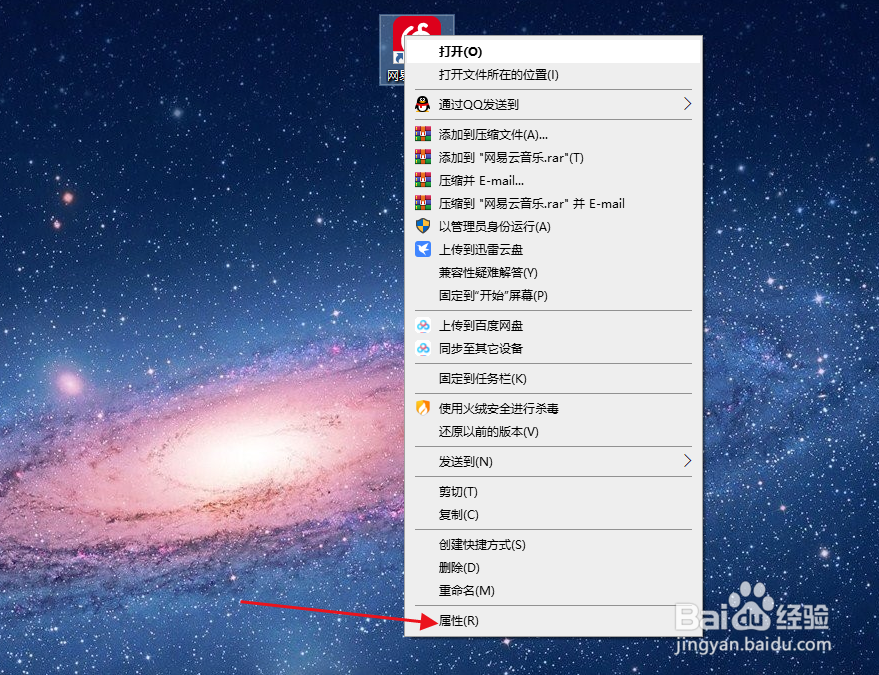Screen dimensions: 879x675
Task: Click the admin shield icon
Action: [423, 226]
